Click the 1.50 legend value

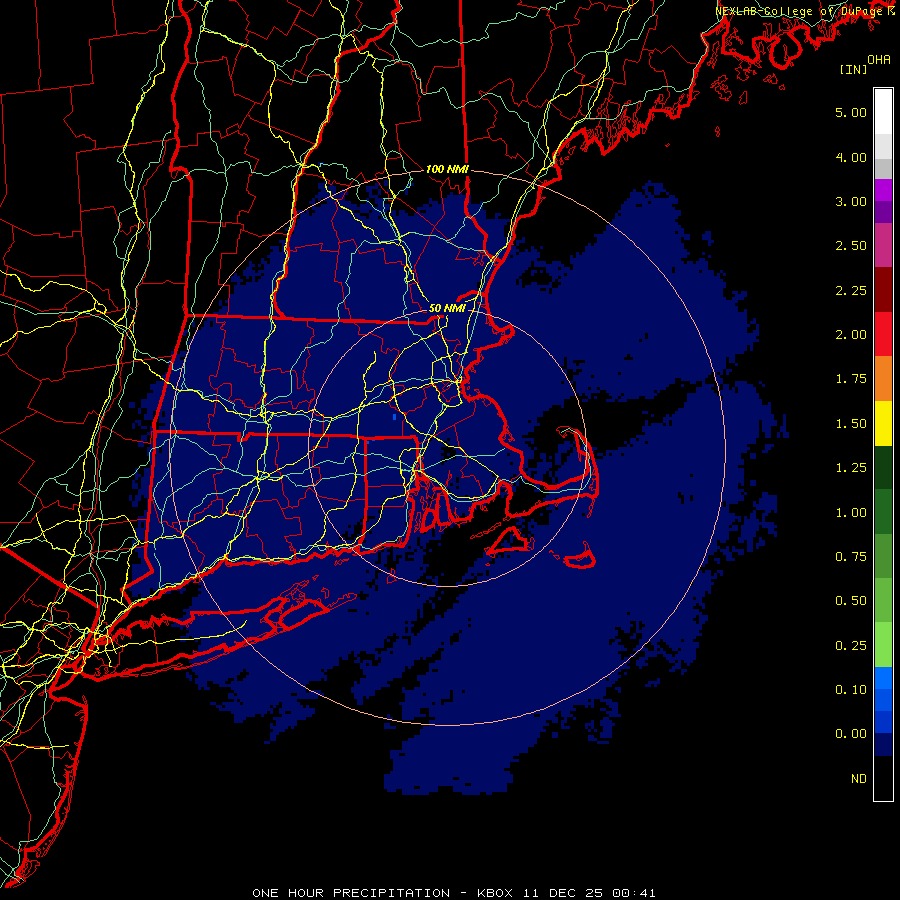pos(851,424)
